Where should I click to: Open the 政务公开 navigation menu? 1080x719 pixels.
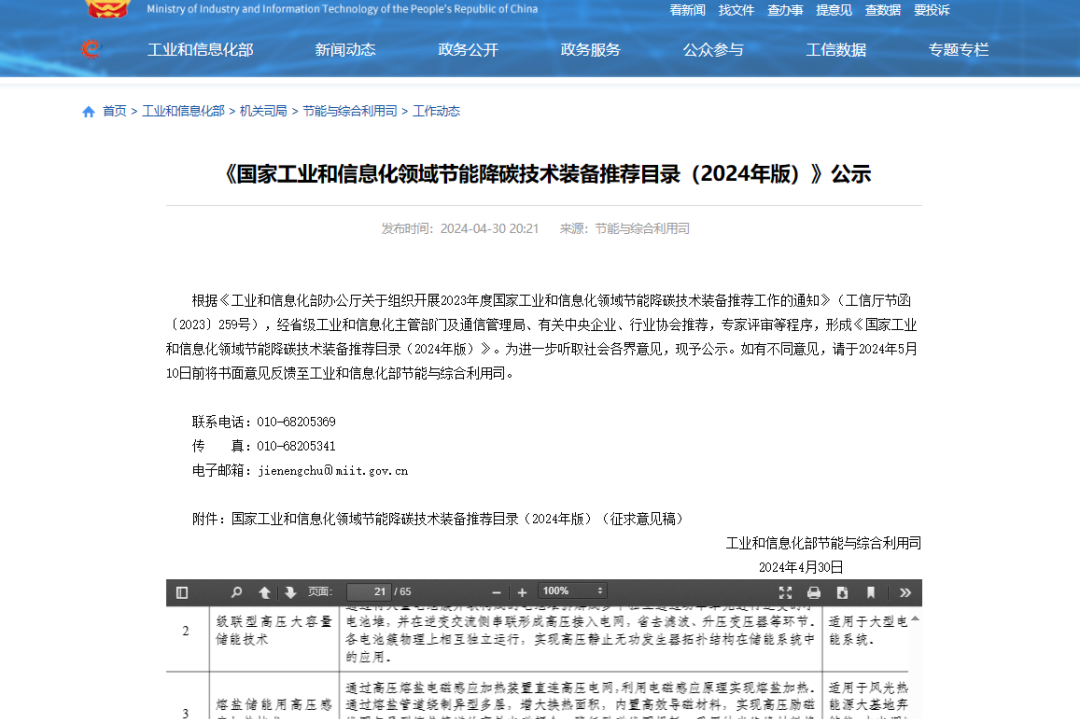point(468,50)
